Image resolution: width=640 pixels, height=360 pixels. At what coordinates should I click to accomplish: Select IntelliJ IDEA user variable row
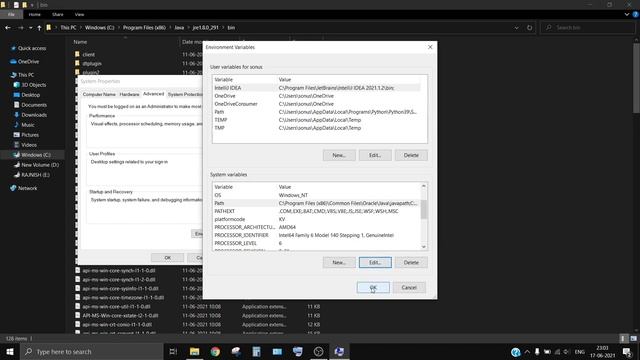(317, 88)
